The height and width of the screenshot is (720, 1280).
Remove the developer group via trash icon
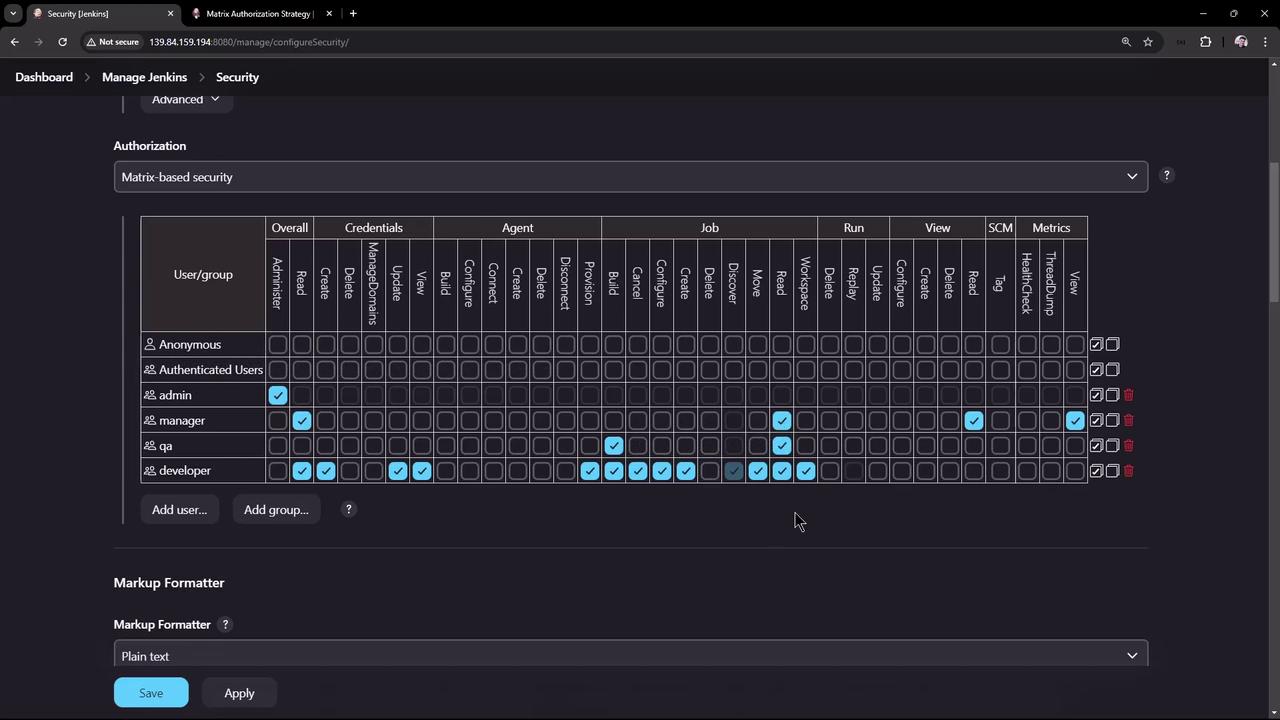(x=1129, y=471)
